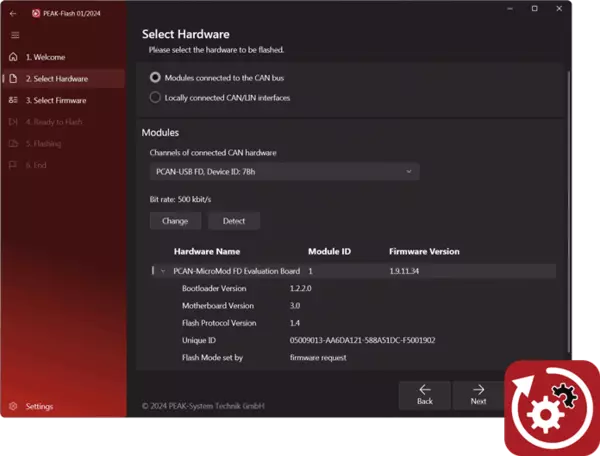The height and width of the screenshot is (456, 600).
Task: Click the Bootloader Version value 1.2.2.0
Action: point(300,288)
